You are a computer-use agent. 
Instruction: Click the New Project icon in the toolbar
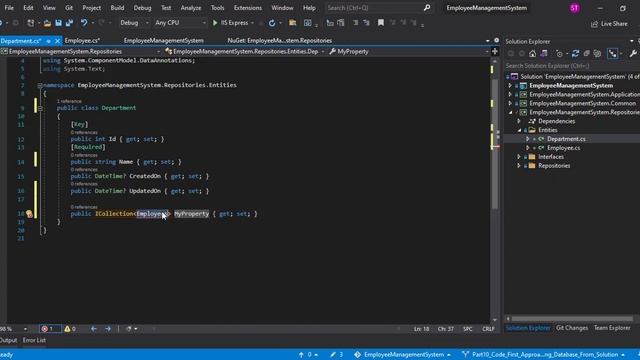tap(31, 23)
